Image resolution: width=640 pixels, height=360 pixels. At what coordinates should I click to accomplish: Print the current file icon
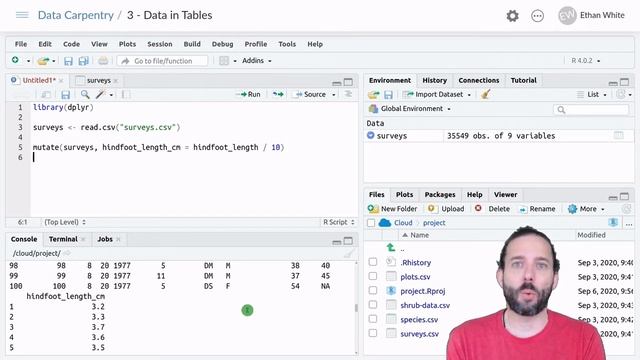click(x=103, y=61)
